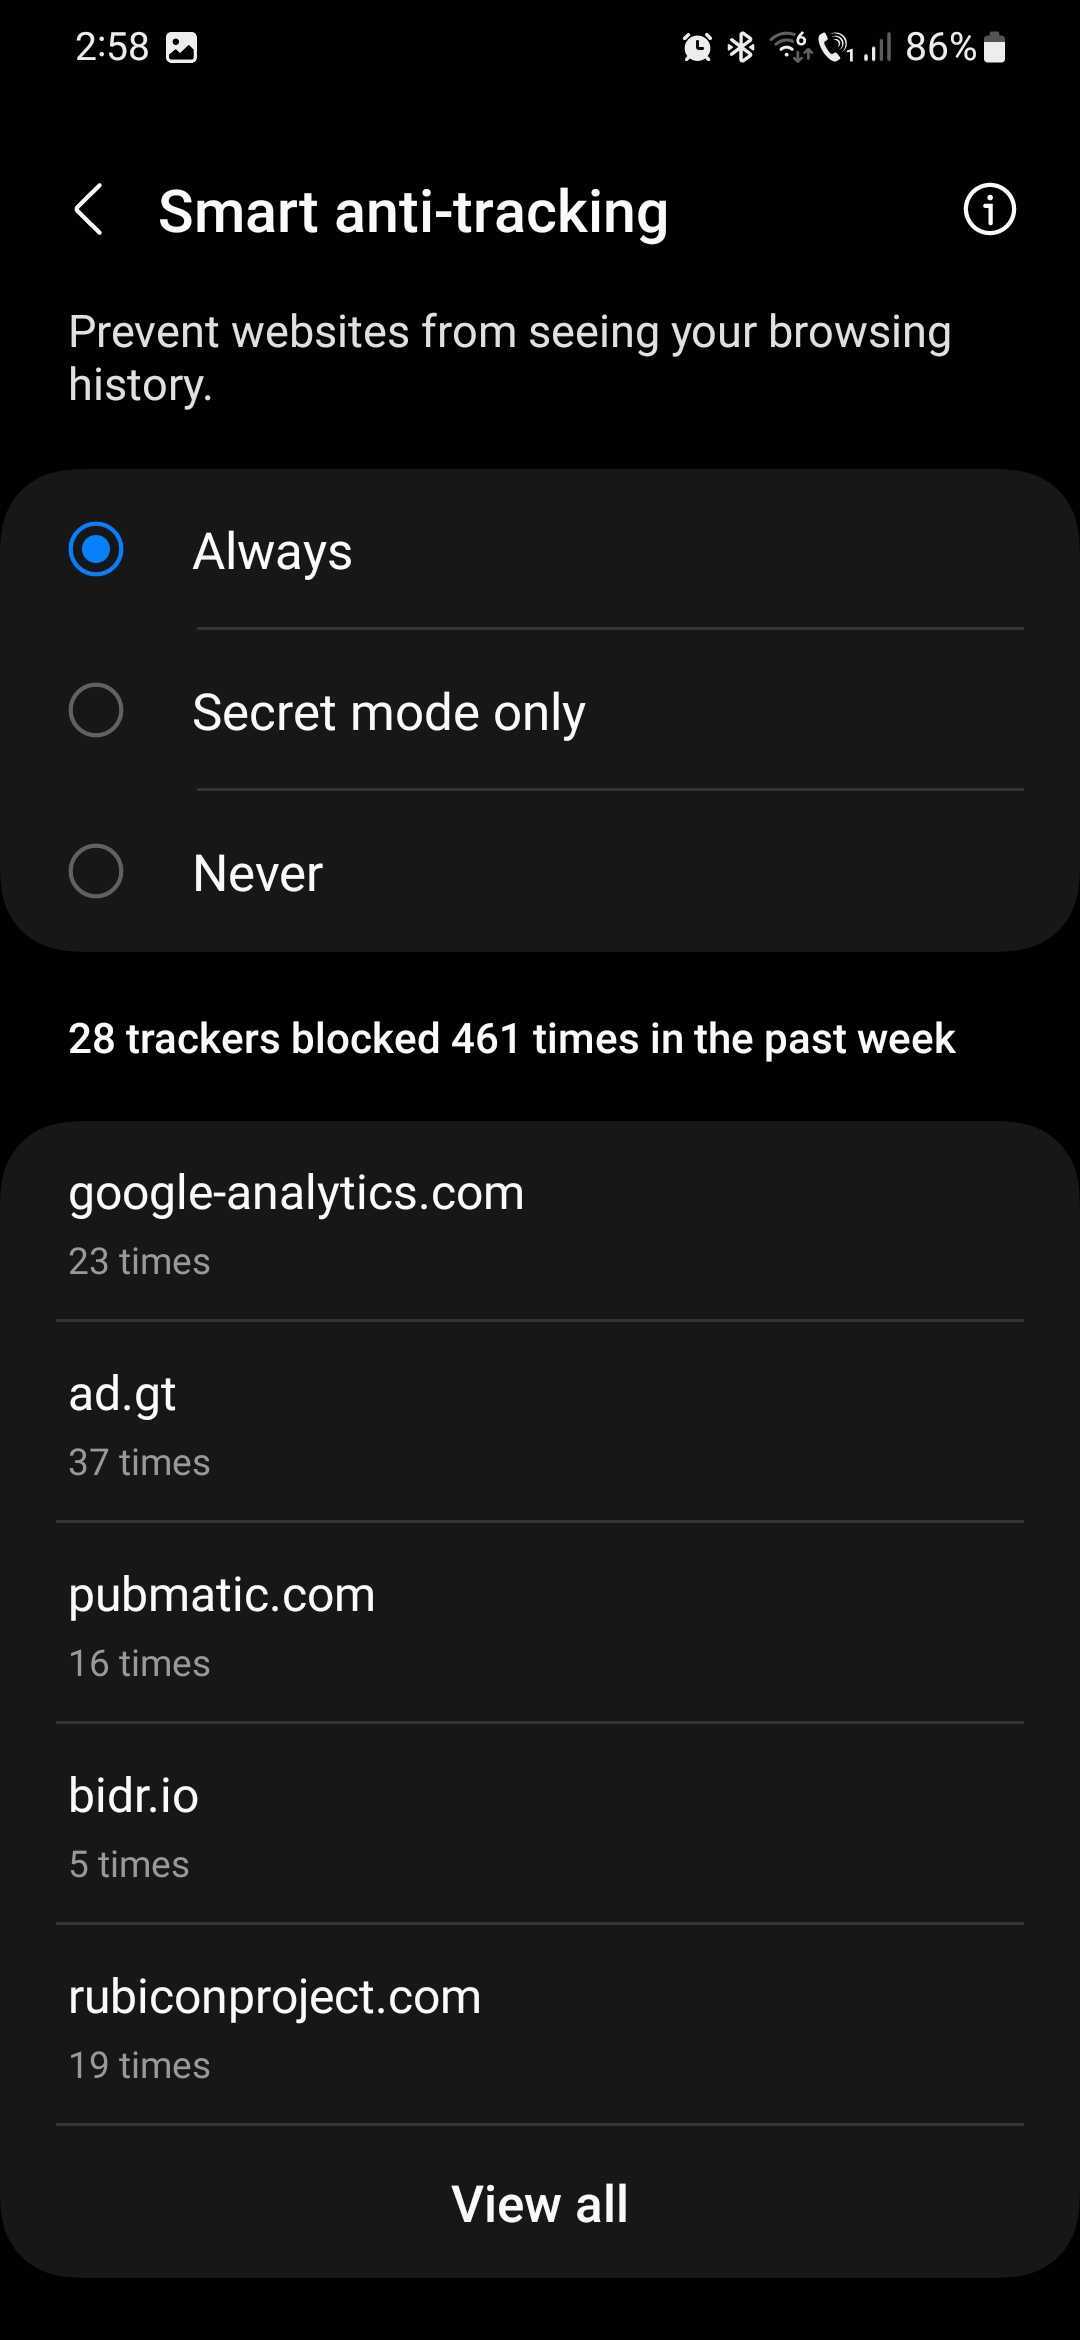Open the pubmatic.com tracker entry
Viewport: 1080px width, 2340px height.
tap(540, 1624)
